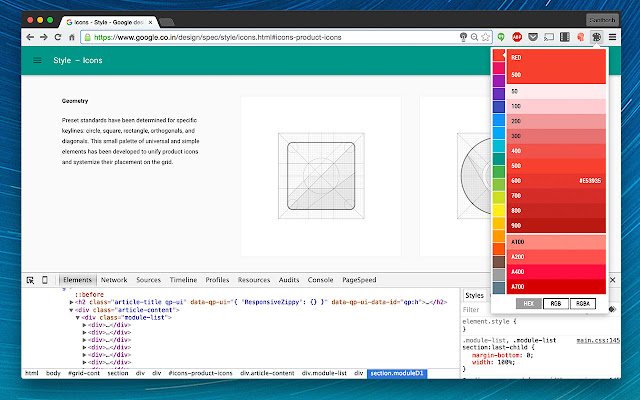Select HEX color format

pos(529,303)
